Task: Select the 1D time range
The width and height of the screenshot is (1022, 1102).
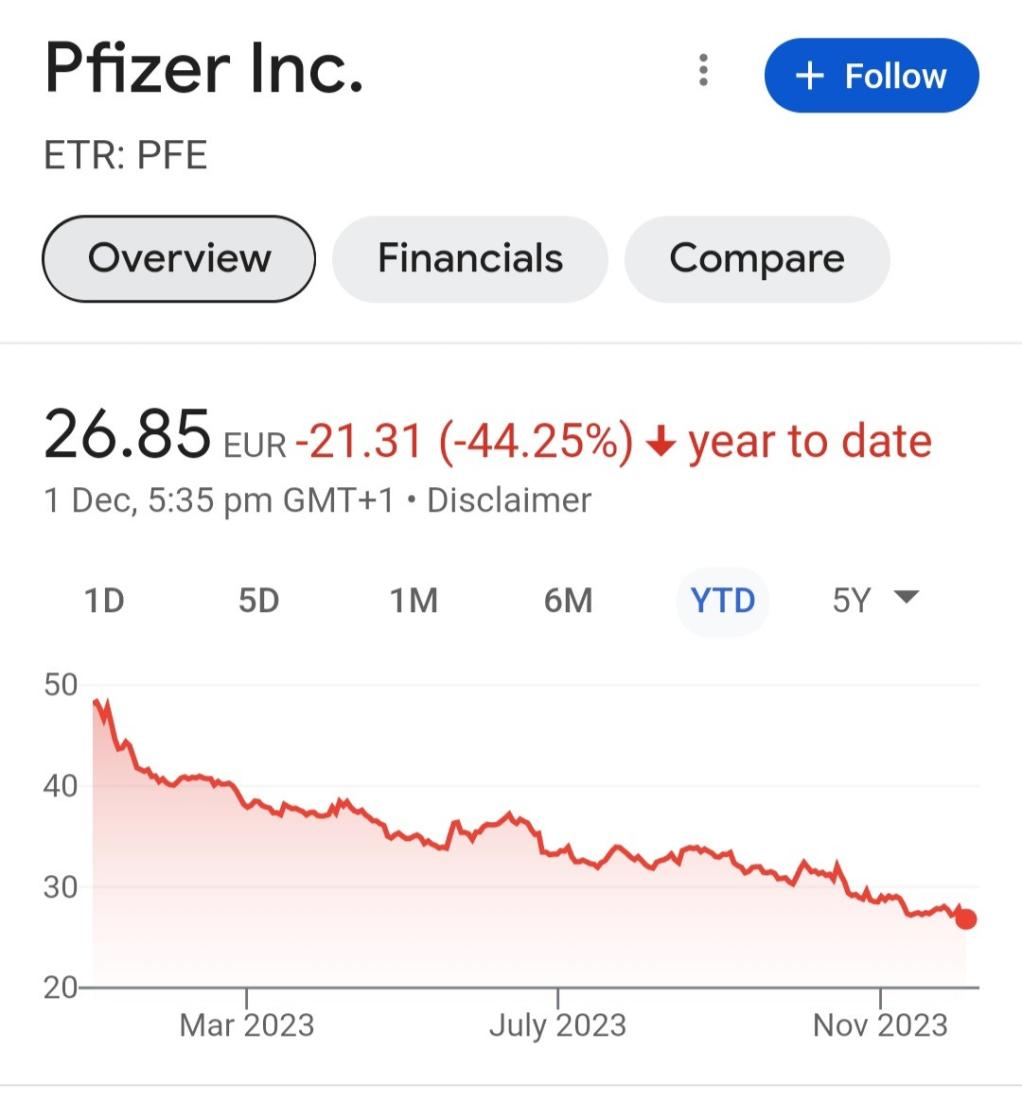Action: [x=104, y=601]
